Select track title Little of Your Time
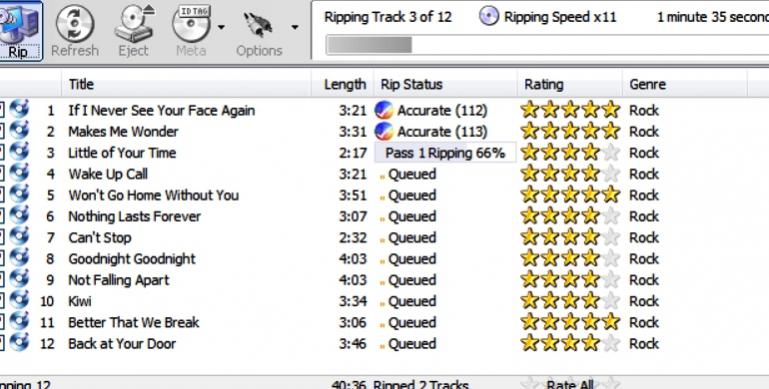This screenshot has width=769, height=389. click(122, 153)
